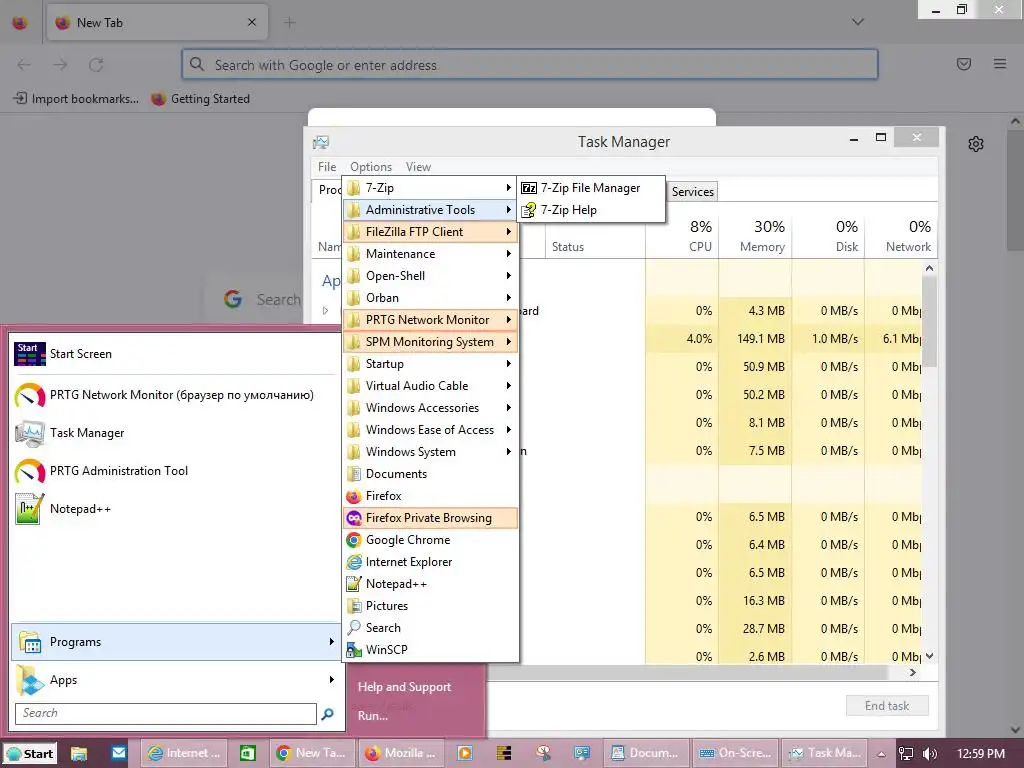Screen dimensions: 1024x768
Task: Open Excel icon on taskbar
Action: pyautogui.click(x=248, y=753)
